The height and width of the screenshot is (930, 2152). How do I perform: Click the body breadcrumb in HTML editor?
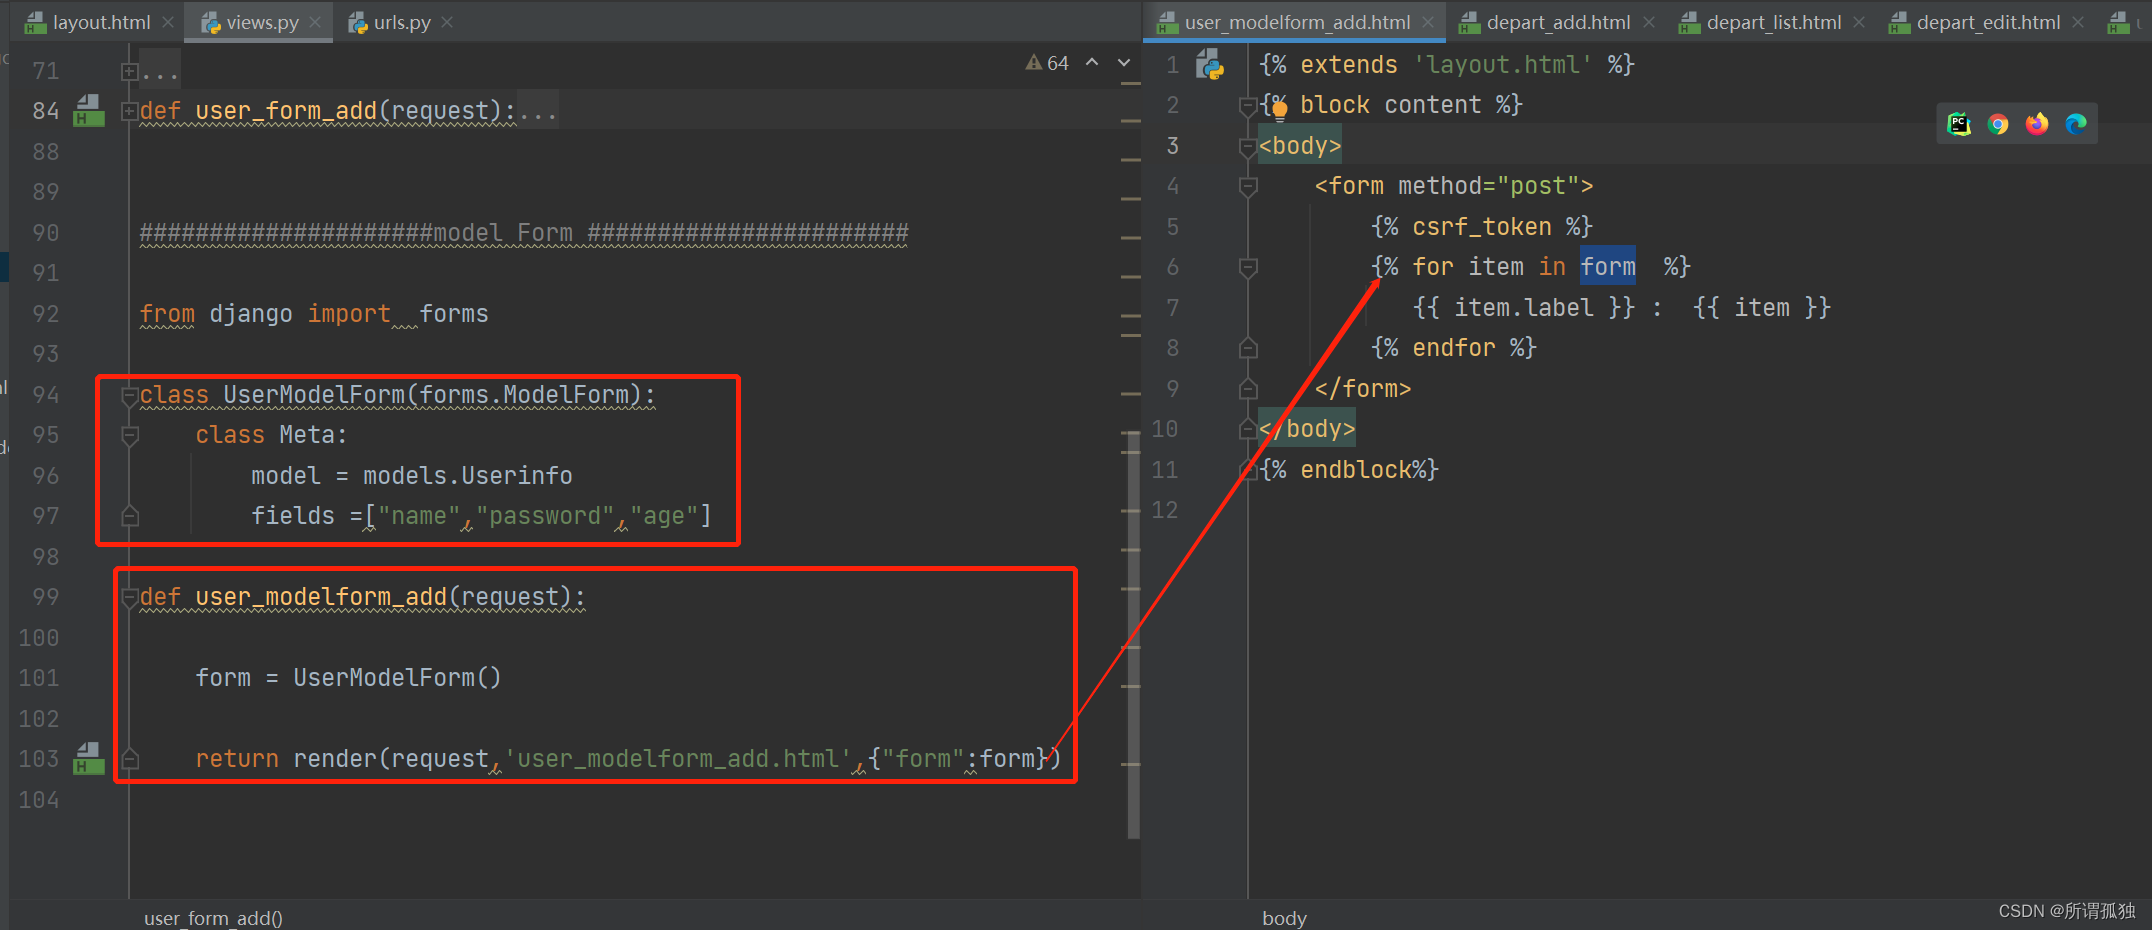pos(1284,917)
